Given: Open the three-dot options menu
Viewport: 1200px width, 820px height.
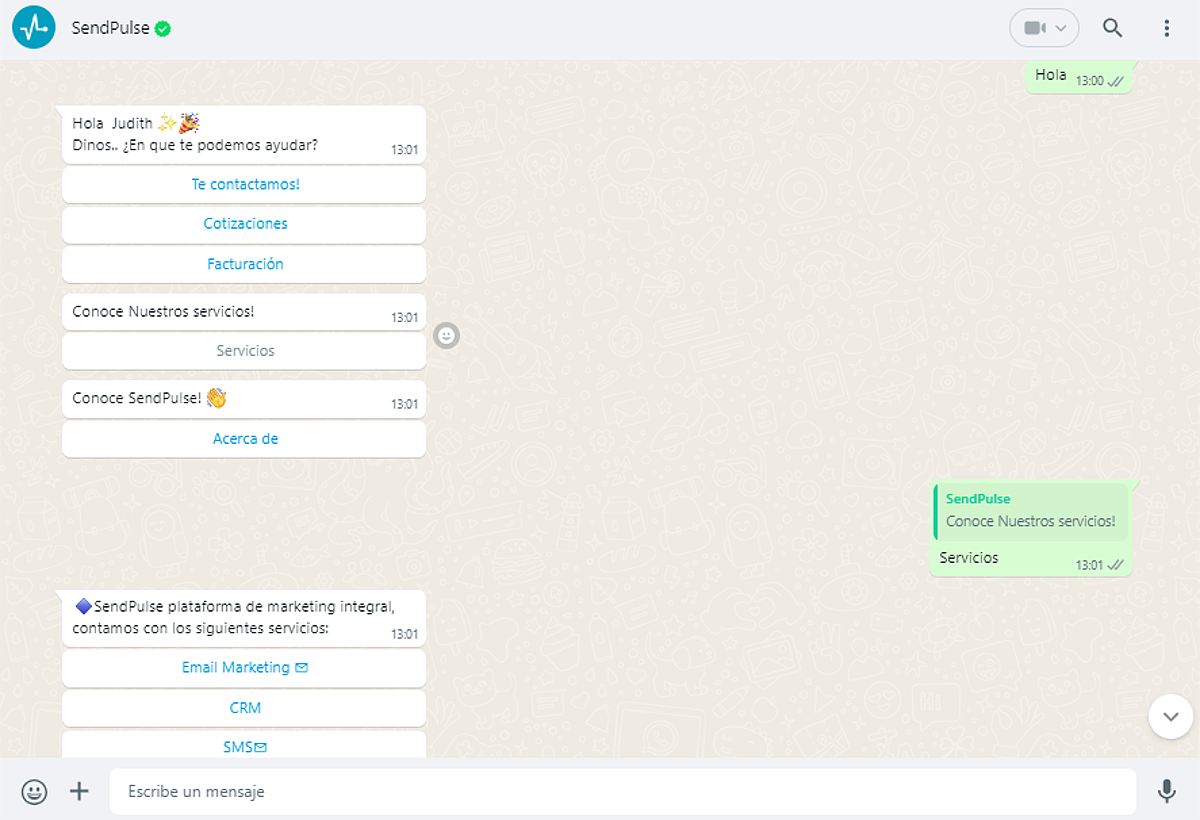Looking at the screenshot, I should [x=1167, y=28].
